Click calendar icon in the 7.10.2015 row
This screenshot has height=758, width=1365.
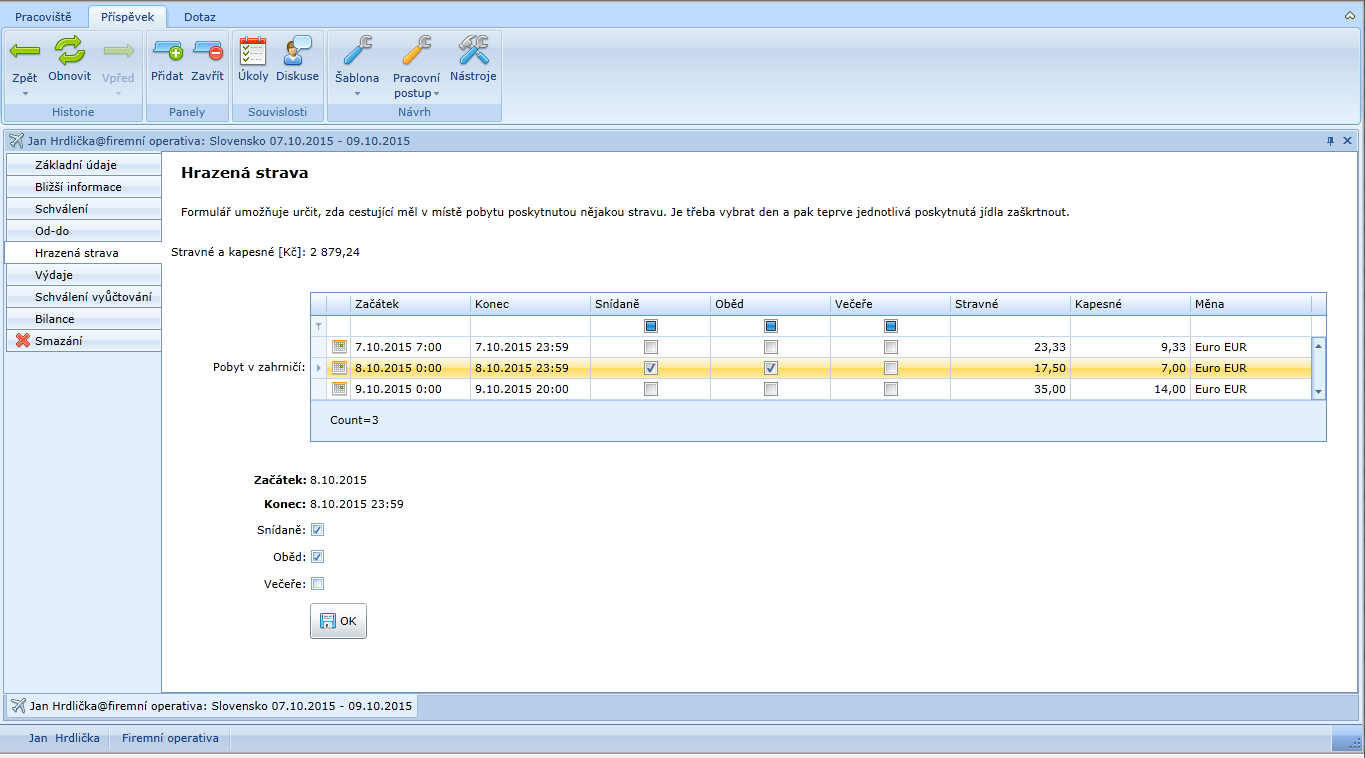[x=339, y=347]
